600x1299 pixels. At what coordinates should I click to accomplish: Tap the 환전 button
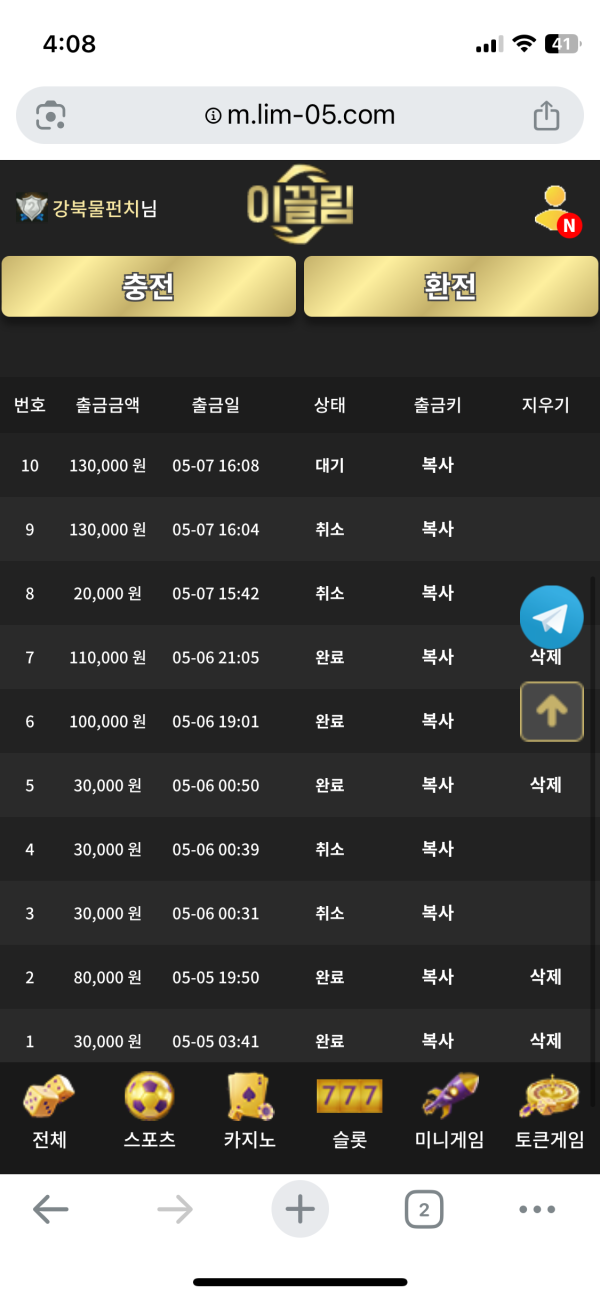(x=450, y=287)
